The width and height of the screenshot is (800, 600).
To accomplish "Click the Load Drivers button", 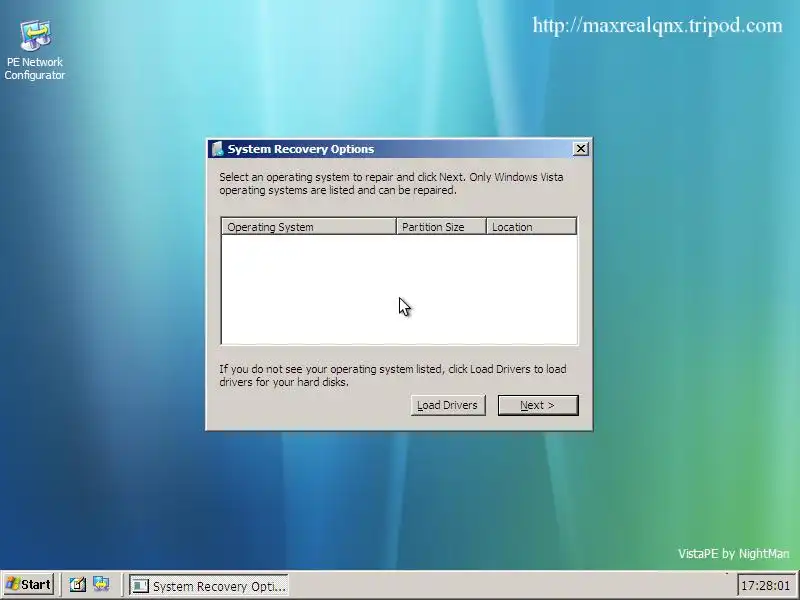I will click(x=448, y=405).
